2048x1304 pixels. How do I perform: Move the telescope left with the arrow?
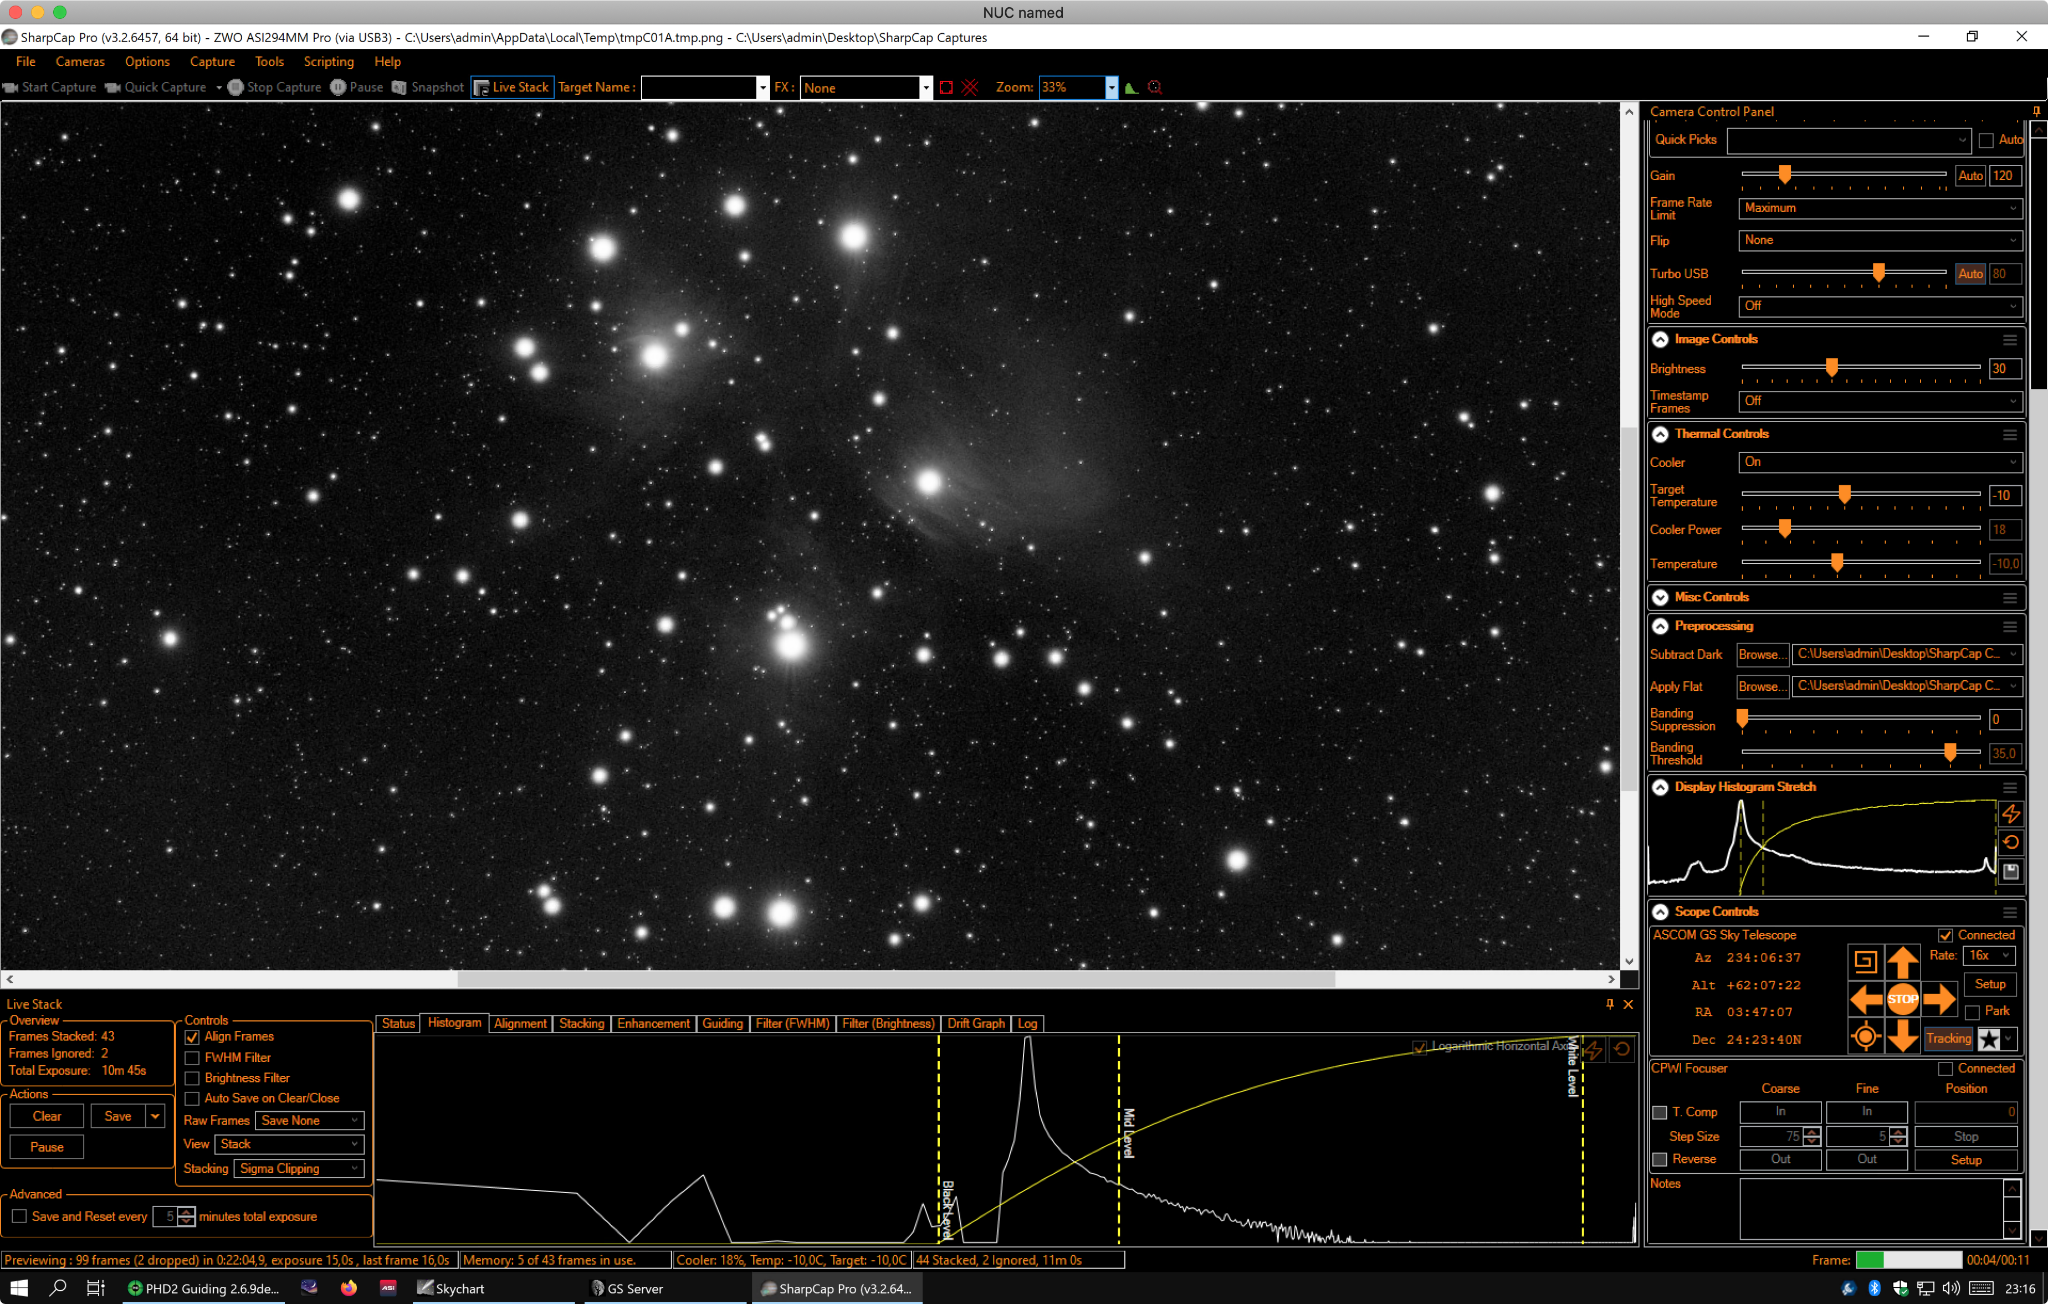click(x=1865, y=998)
